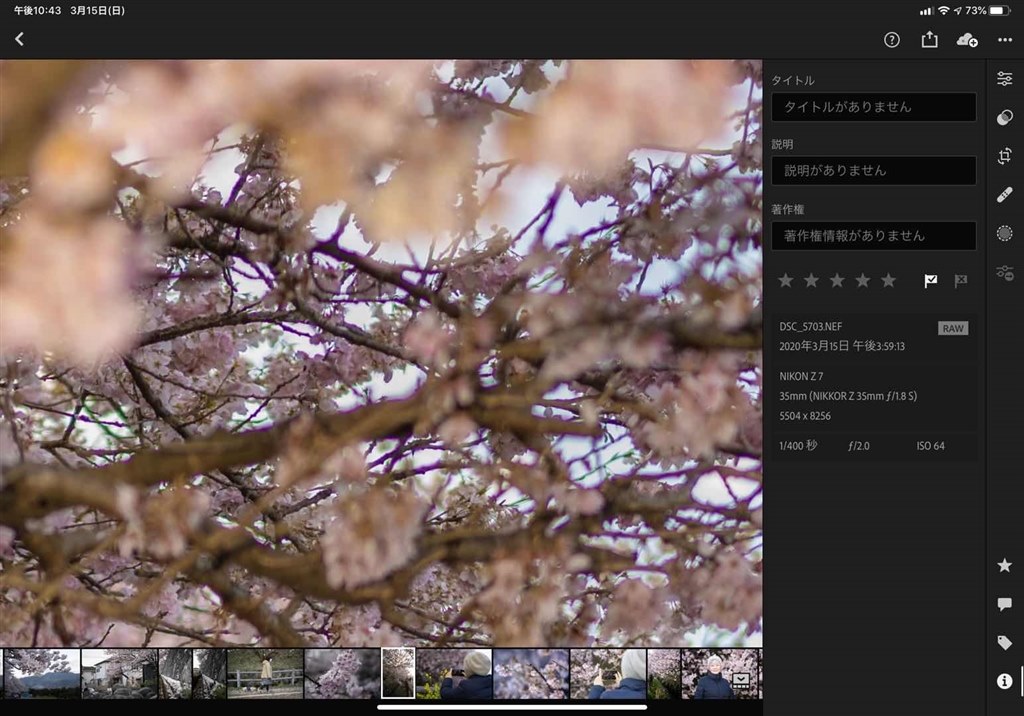Open the Share dialog
The height and width of the screenshot is (716, 1024).
pyautogui.click(x=929, y=40)
